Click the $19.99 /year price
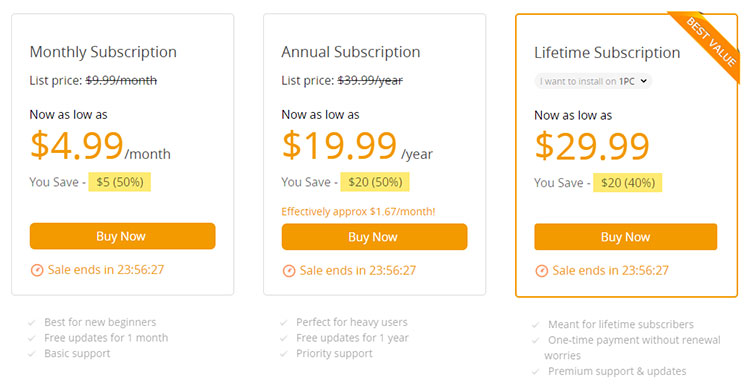This screenshot has height=389, width=750. pyautogui.click(x=357, y=146)
